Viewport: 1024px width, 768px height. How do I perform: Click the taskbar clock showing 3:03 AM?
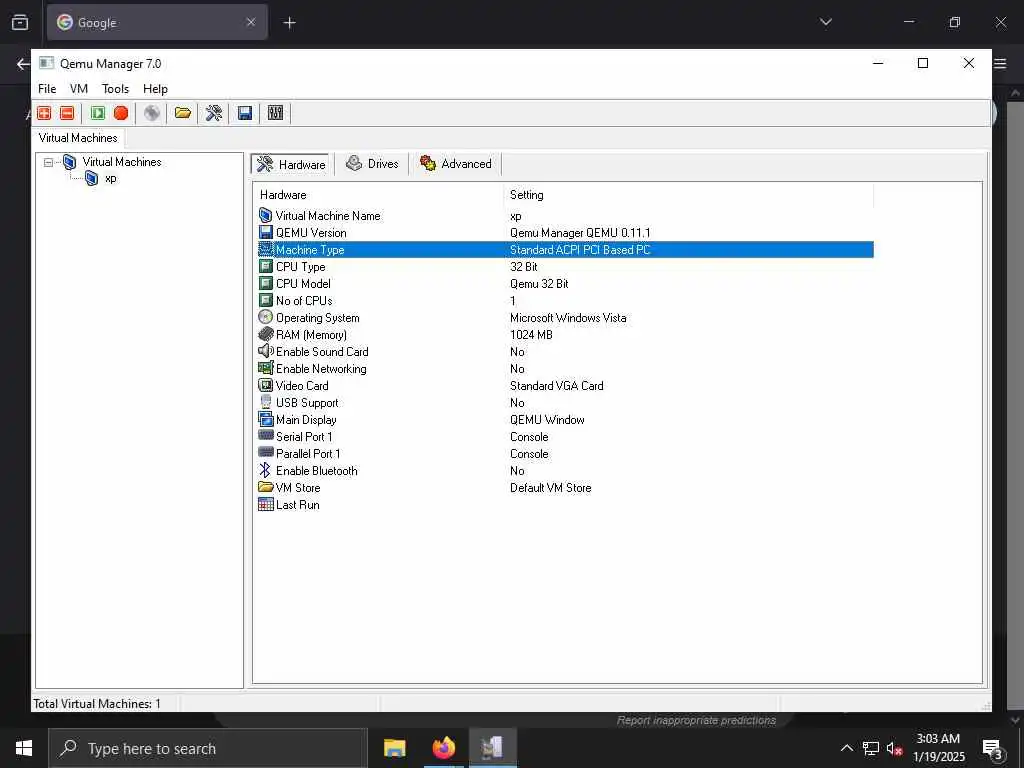point(938,748)
